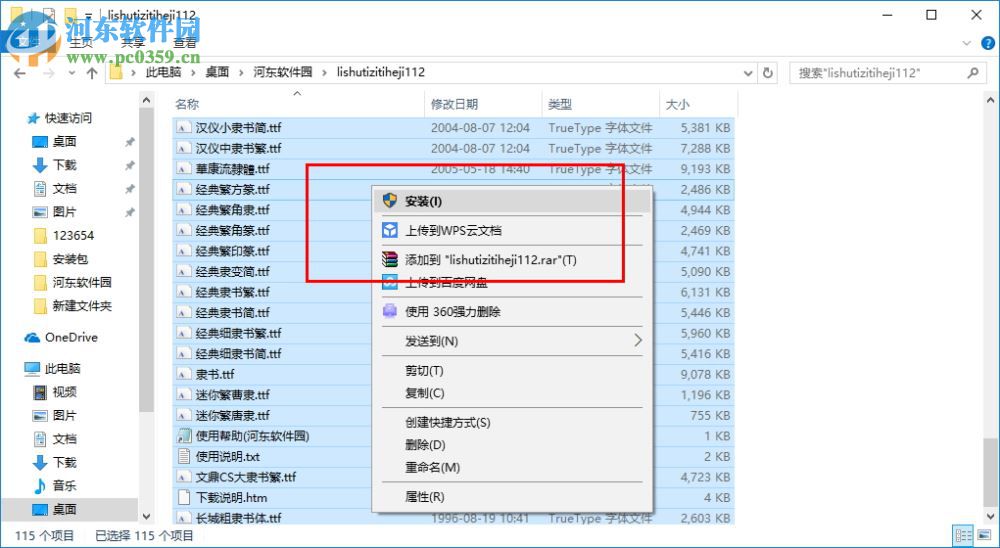
Task: Click the blue help question icon
Action: coord(987,43)
